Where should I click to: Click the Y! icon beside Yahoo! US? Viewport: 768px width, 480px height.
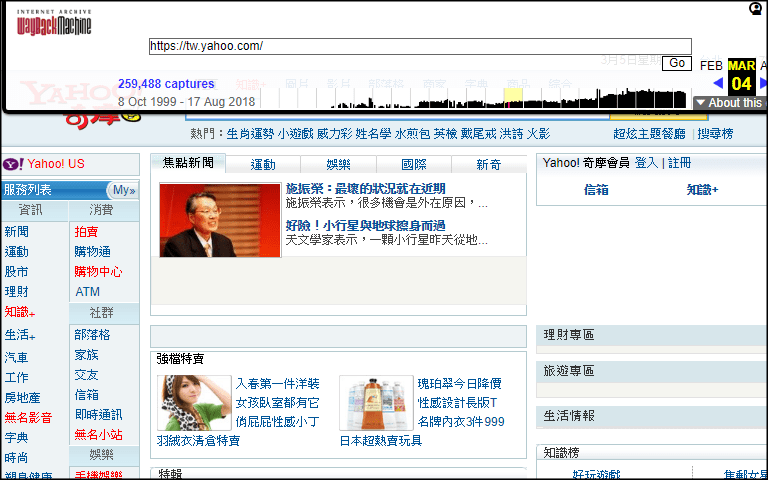(x=13, y=164)
